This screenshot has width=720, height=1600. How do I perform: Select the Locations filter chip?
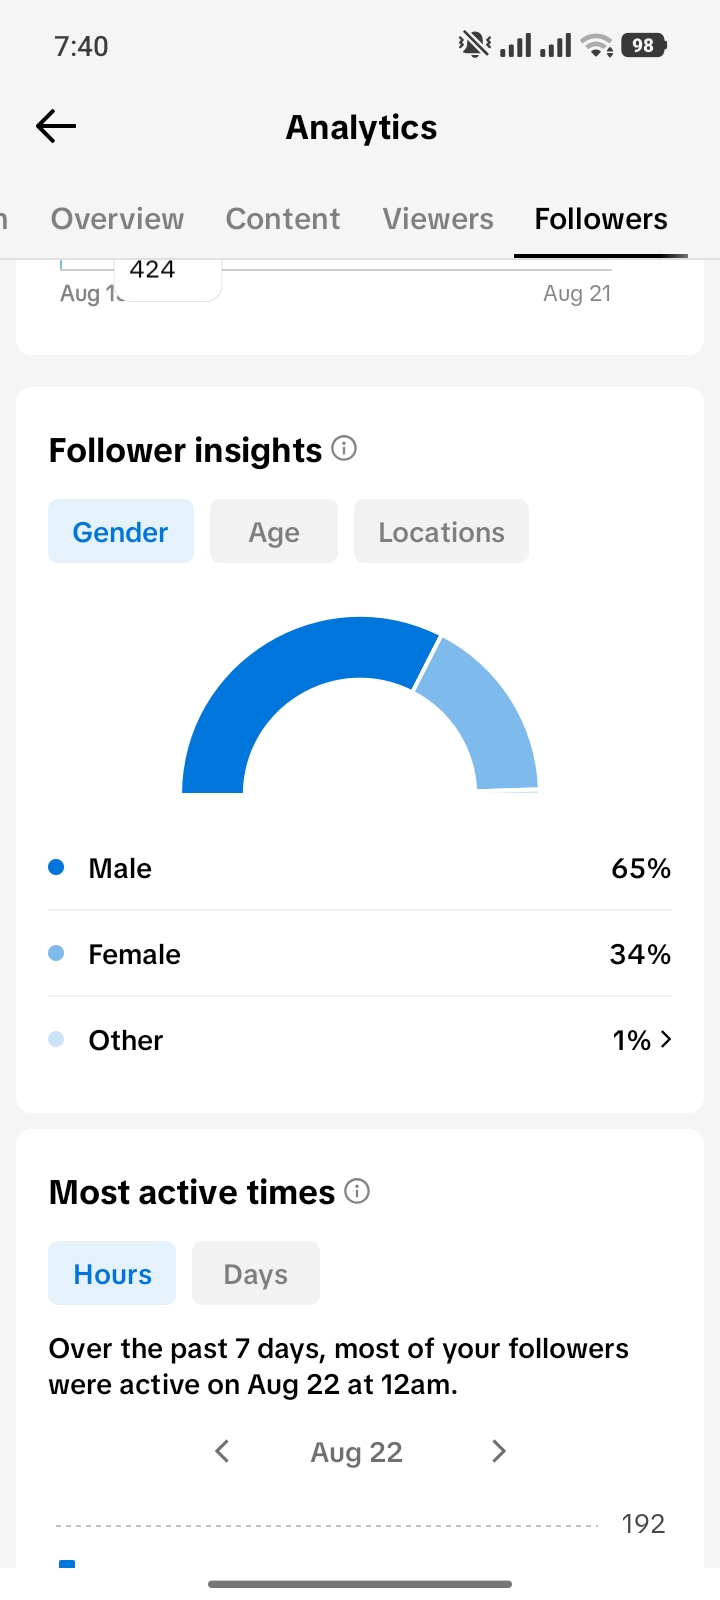441,531
